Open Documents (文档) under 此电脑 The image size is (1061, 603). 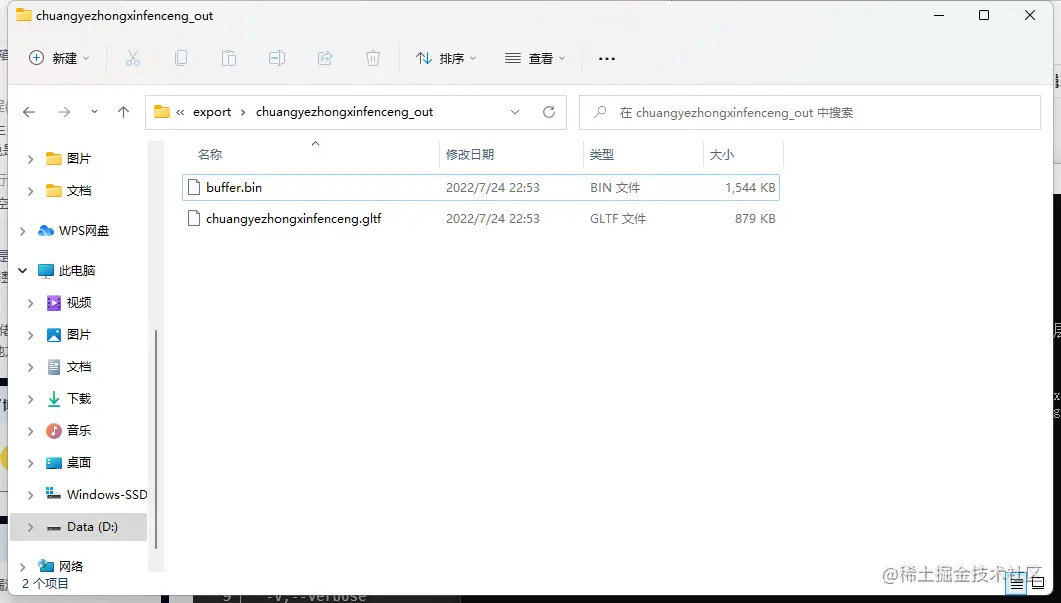pos(68,367)
